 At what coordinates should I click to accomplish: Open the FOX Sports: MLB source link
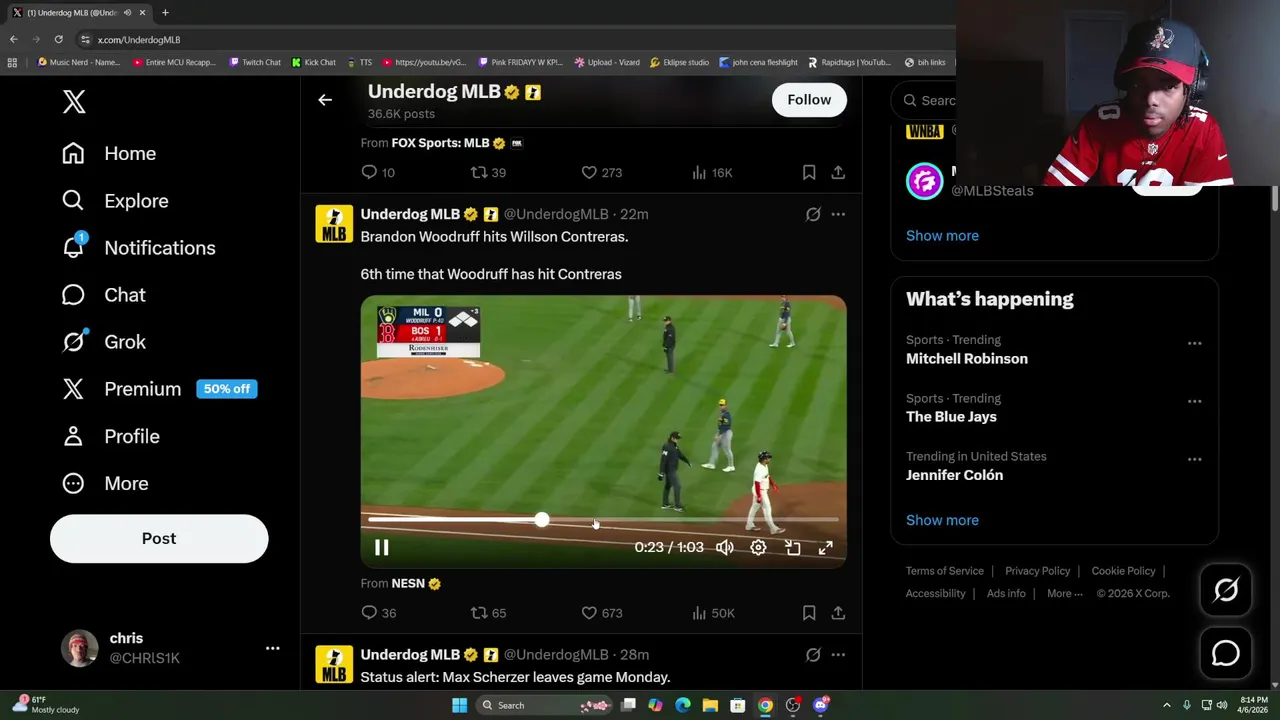[440, 143]
